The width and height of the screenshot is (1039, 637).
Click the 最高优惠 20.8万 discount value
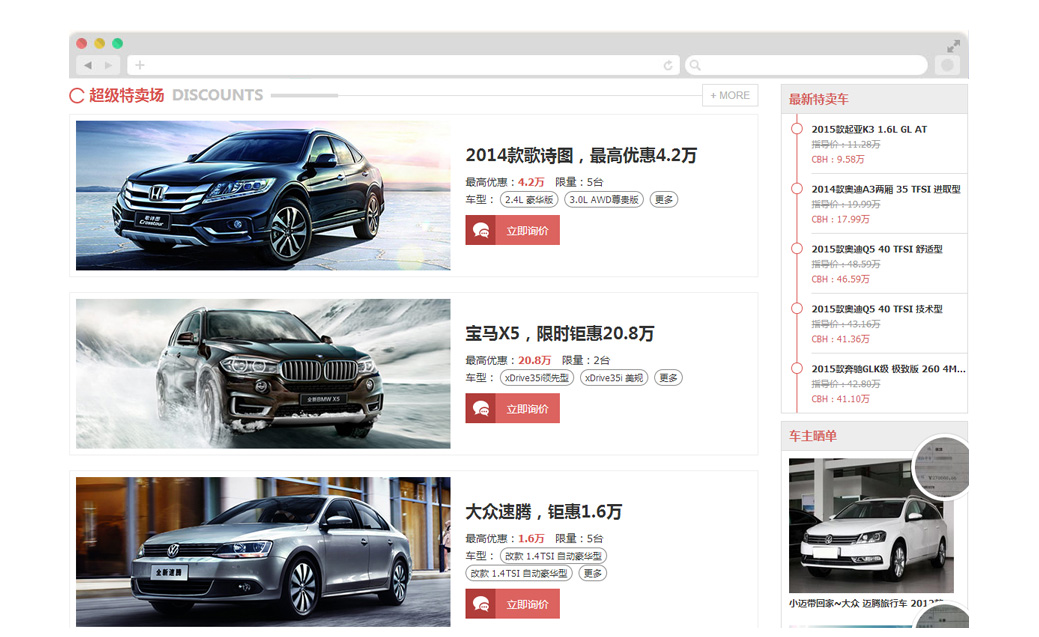click(x=534, y=361)
